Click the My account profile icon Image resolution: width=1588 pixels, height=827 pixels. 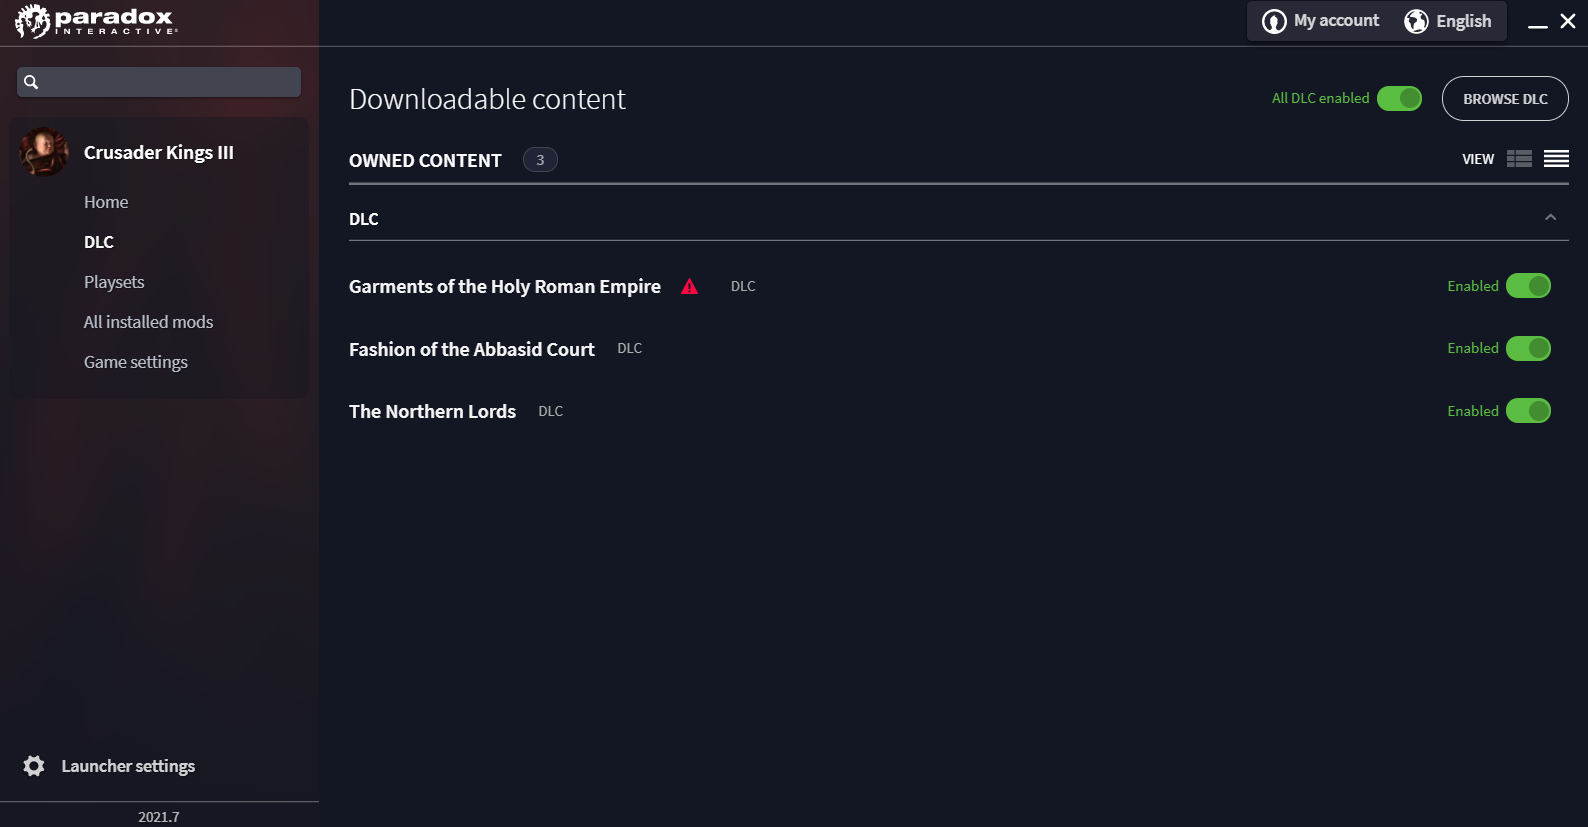[x=1274, y=21]
